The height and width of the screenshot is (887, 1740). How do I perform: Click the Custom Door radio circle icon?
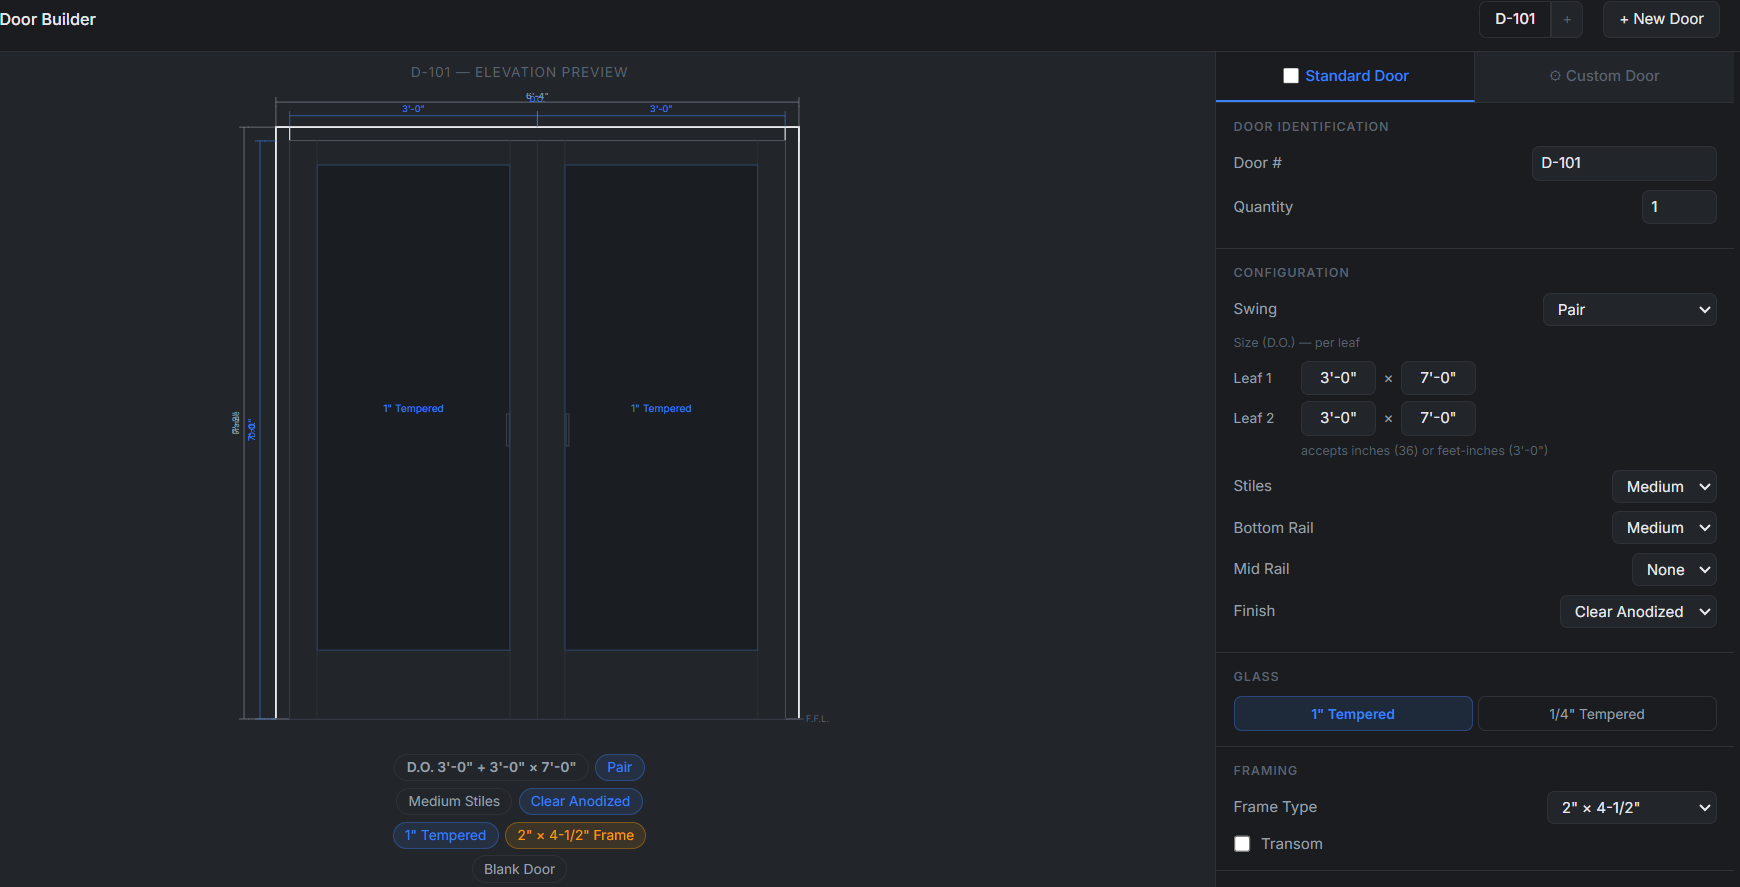1555,76
